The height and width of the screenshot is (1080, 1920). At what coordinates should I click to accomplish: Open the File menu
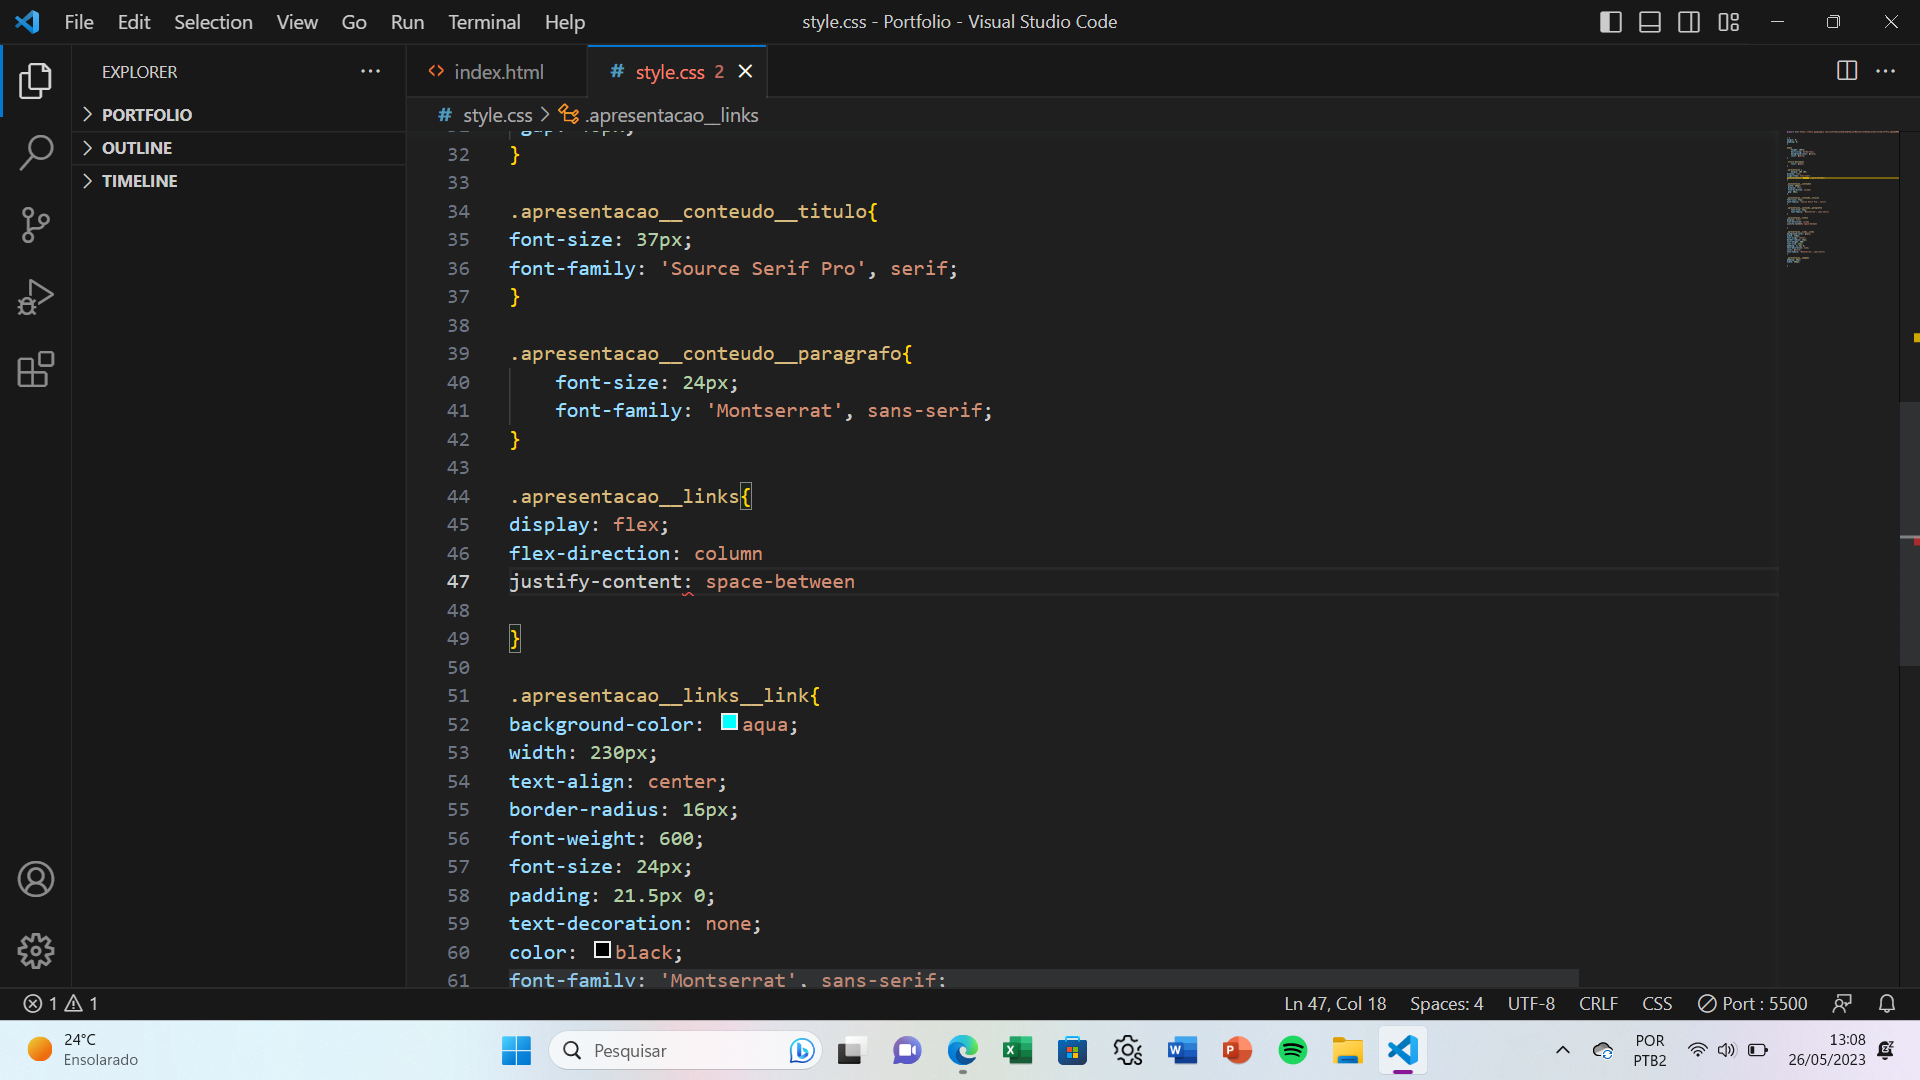pos(79,22)
